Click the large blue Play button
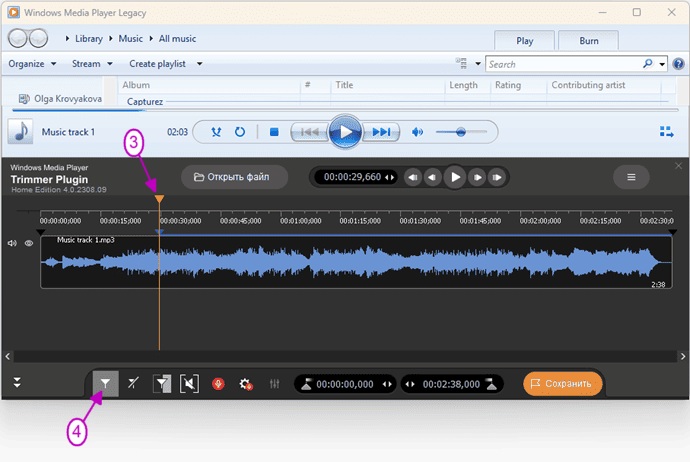This screenshot has width=690, height=462. [345, 132]
